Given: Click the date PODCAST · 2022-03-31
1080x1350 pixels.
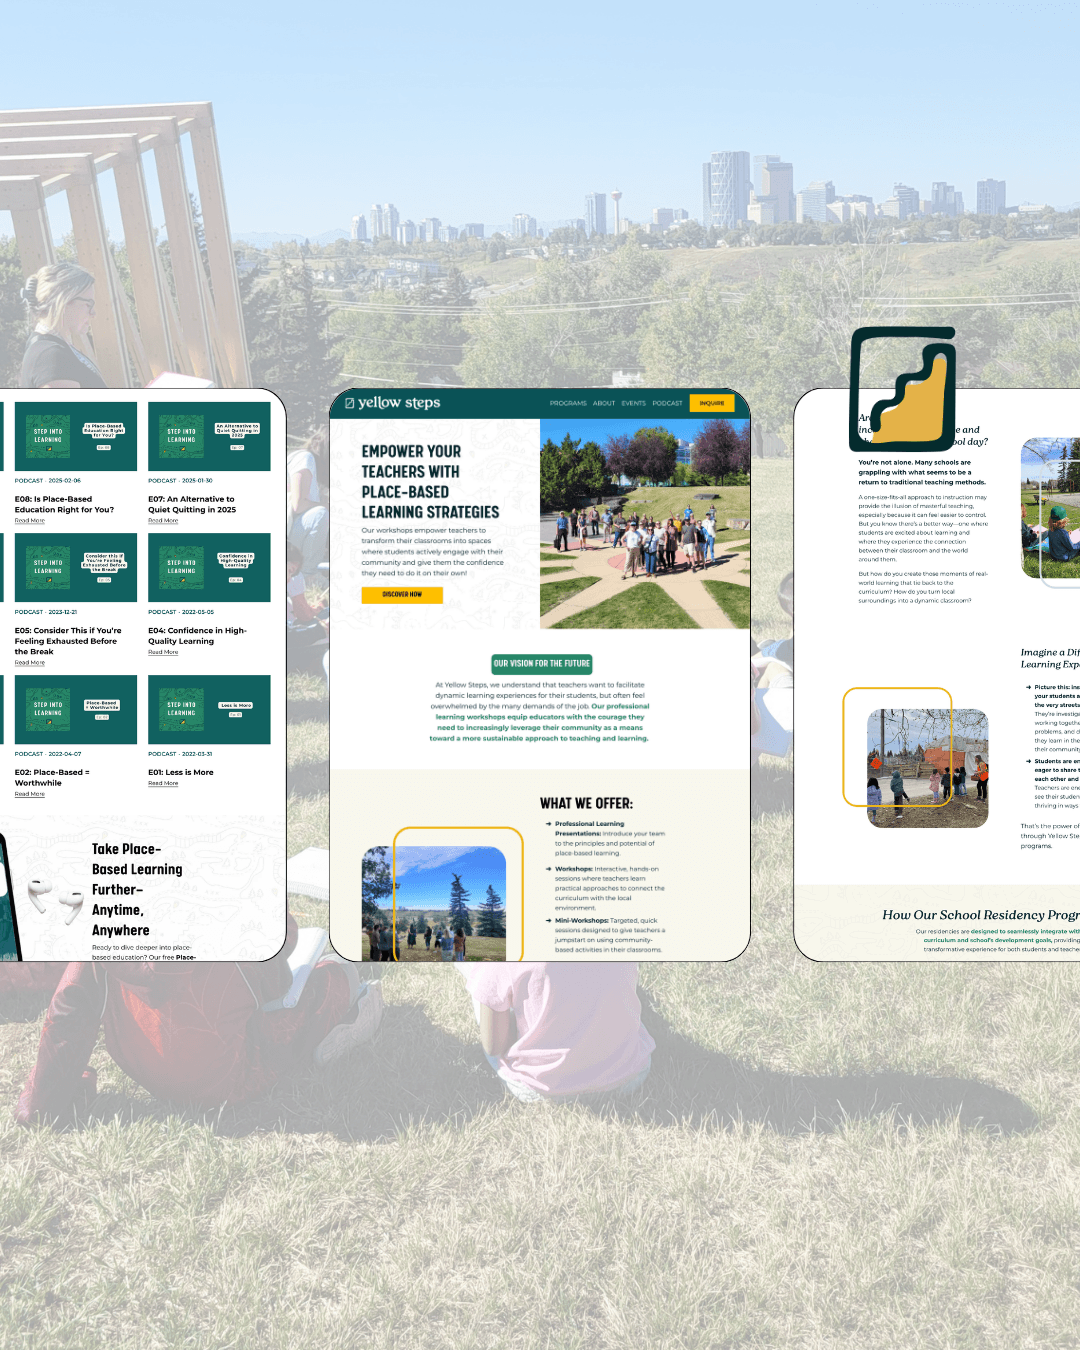Looking at the screenshot, I should (180, 754).
